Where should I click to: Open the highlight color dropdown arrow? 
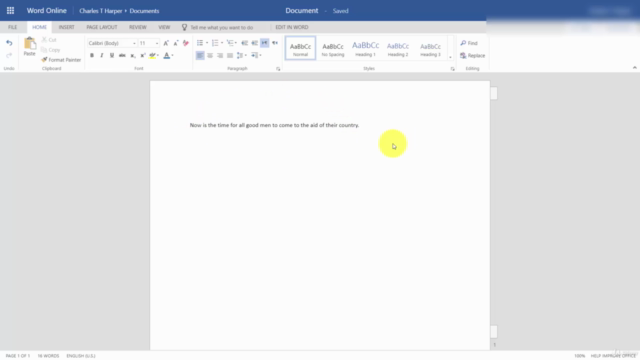(158, 56)
